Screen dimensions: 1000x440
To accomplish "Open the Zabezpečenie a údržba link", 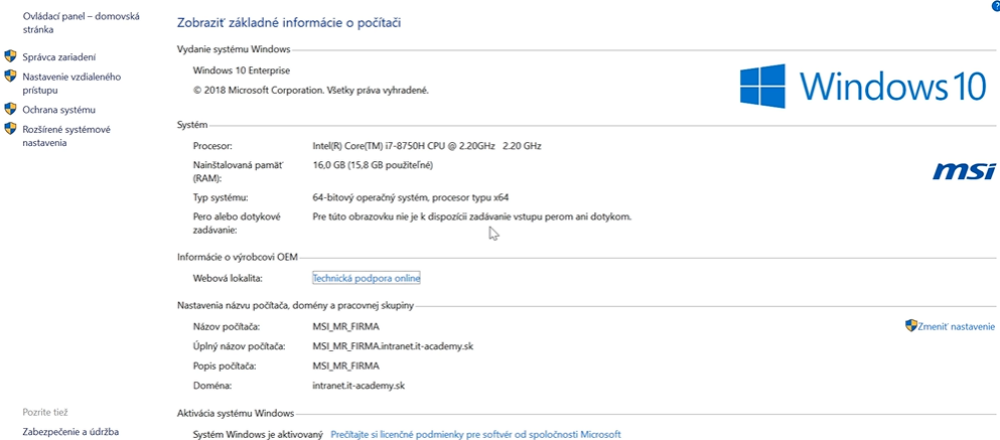I will tap(70, 432).
